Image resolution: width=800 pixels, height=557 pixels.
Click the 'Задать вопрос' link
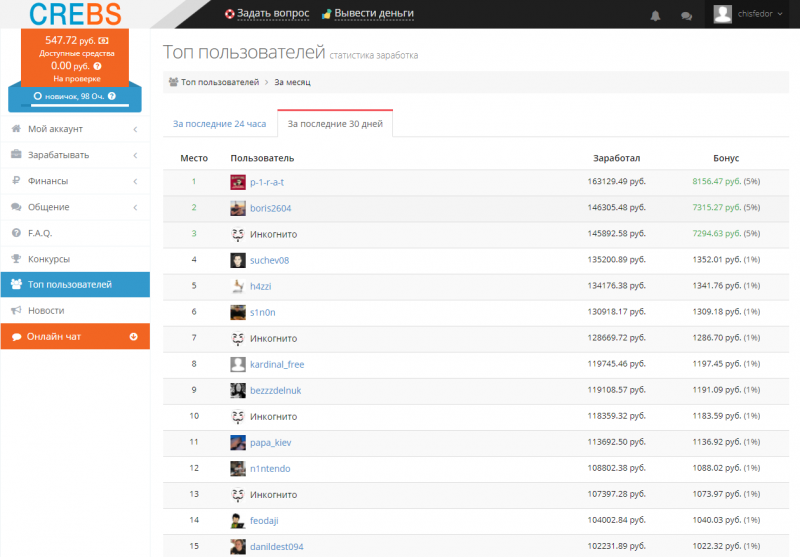coord(273,14)
